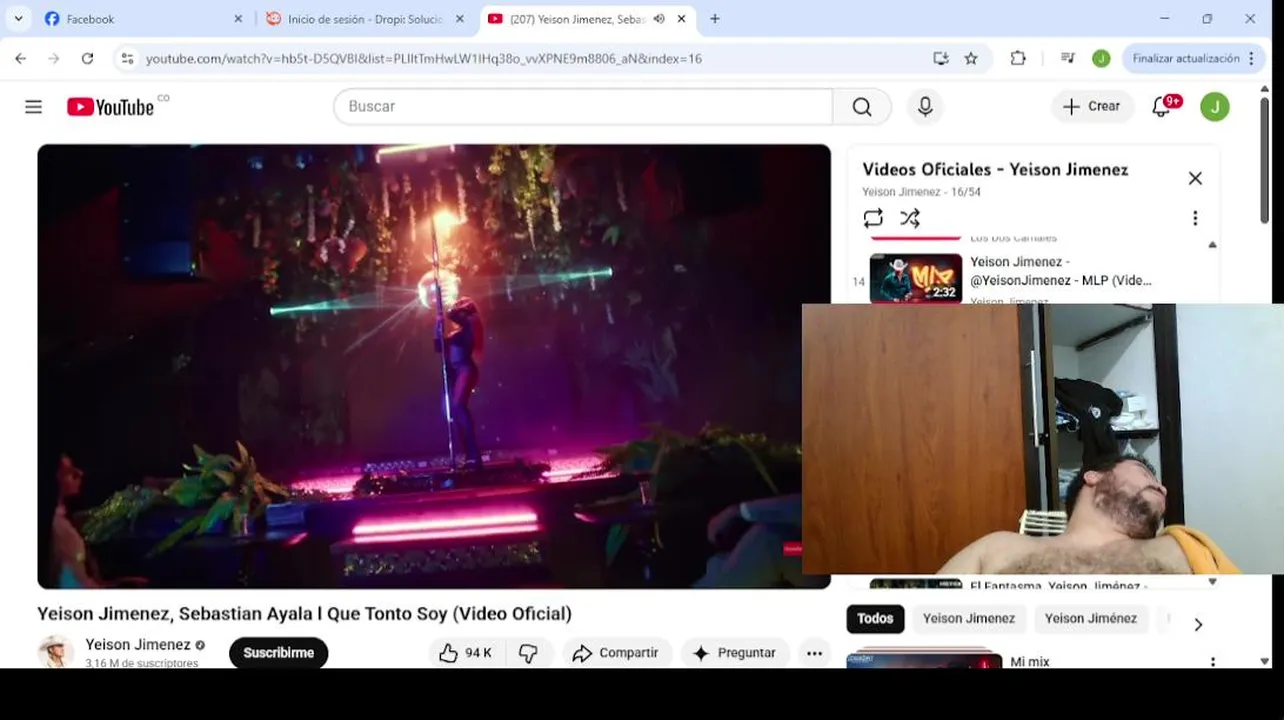The width and height of the screenshot is (1284, 720).
Task: Open Mi mix video options menu
Action: tap(1213, 662)
